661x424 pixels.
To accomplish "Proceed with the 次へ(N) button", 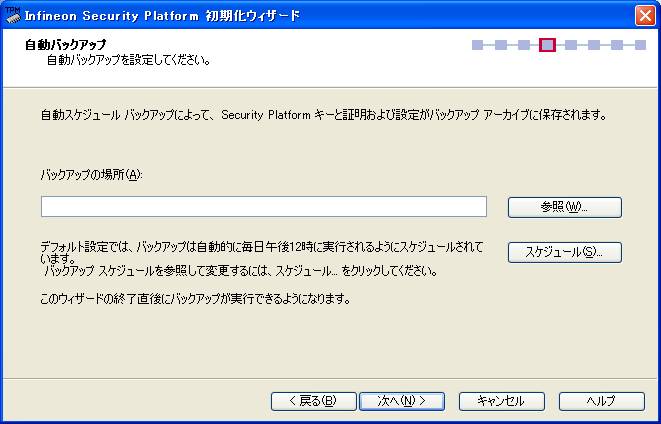I will click(402, 401).
